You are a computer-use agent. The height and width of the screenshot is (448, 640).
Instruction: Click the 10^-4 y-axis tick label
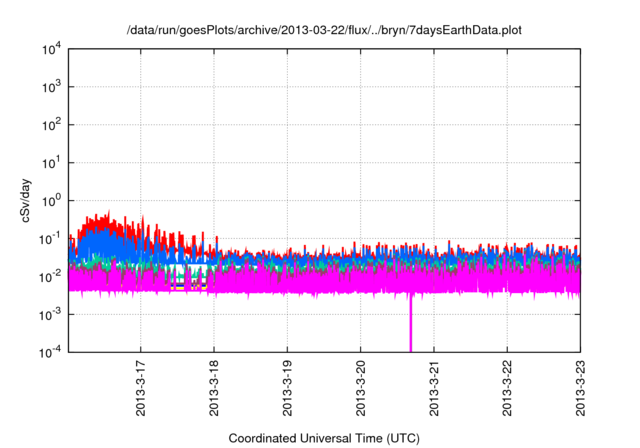[50, 352]
